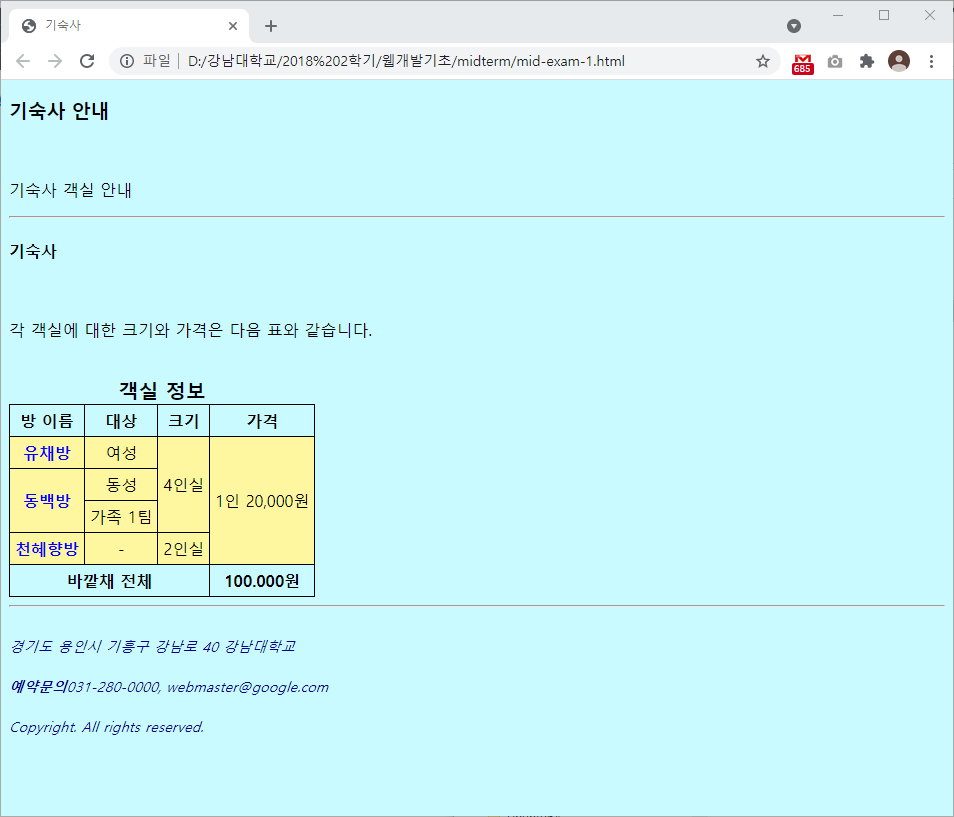Screen dimensions: 954x817
Task: Click the 1인 20,000원 price cell
Action: click(261, 500)
